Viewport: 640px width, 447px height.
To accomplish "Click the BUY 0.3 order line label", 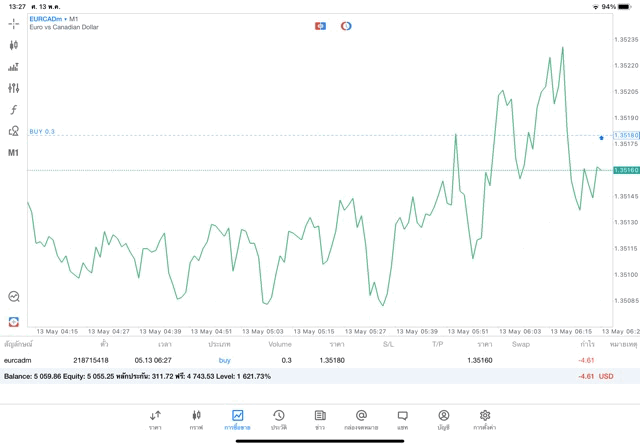I will [42, 131].
